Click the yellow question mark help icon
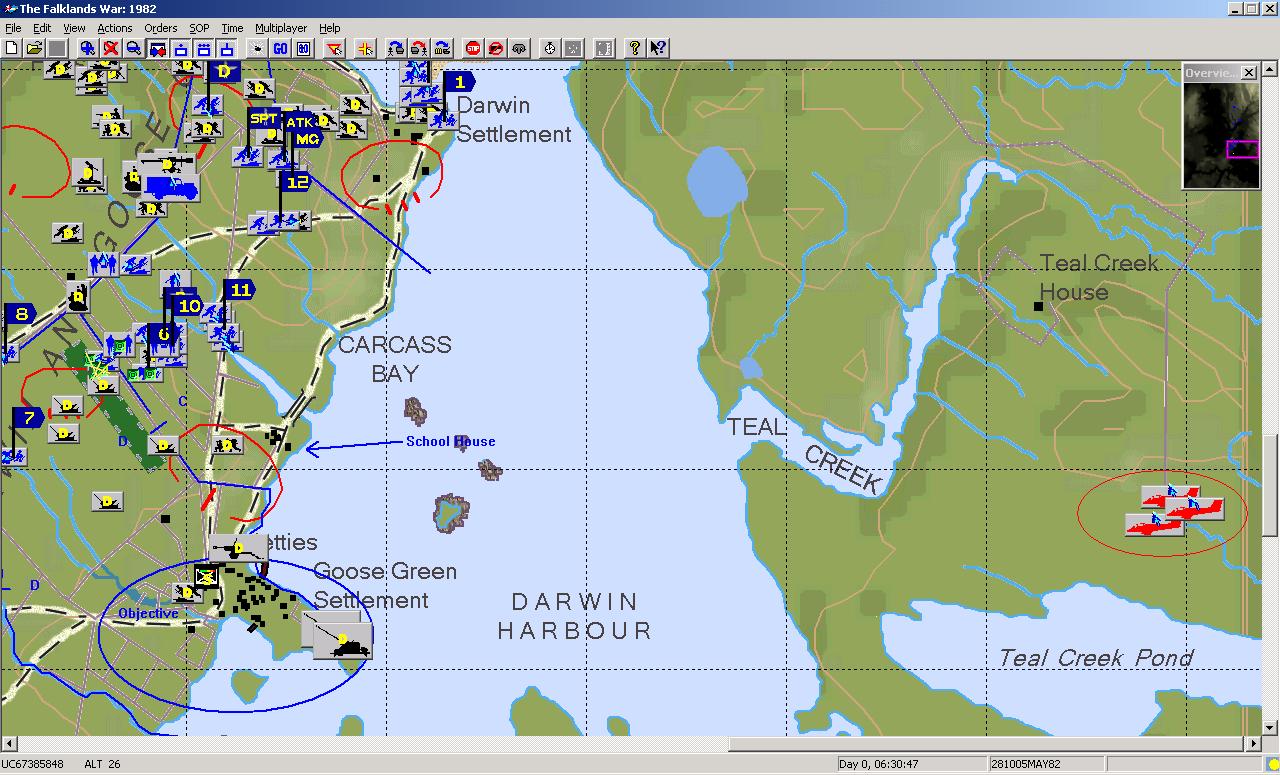Image resolution: width=1280 pixels, height=775 pixels. (634, 48)
